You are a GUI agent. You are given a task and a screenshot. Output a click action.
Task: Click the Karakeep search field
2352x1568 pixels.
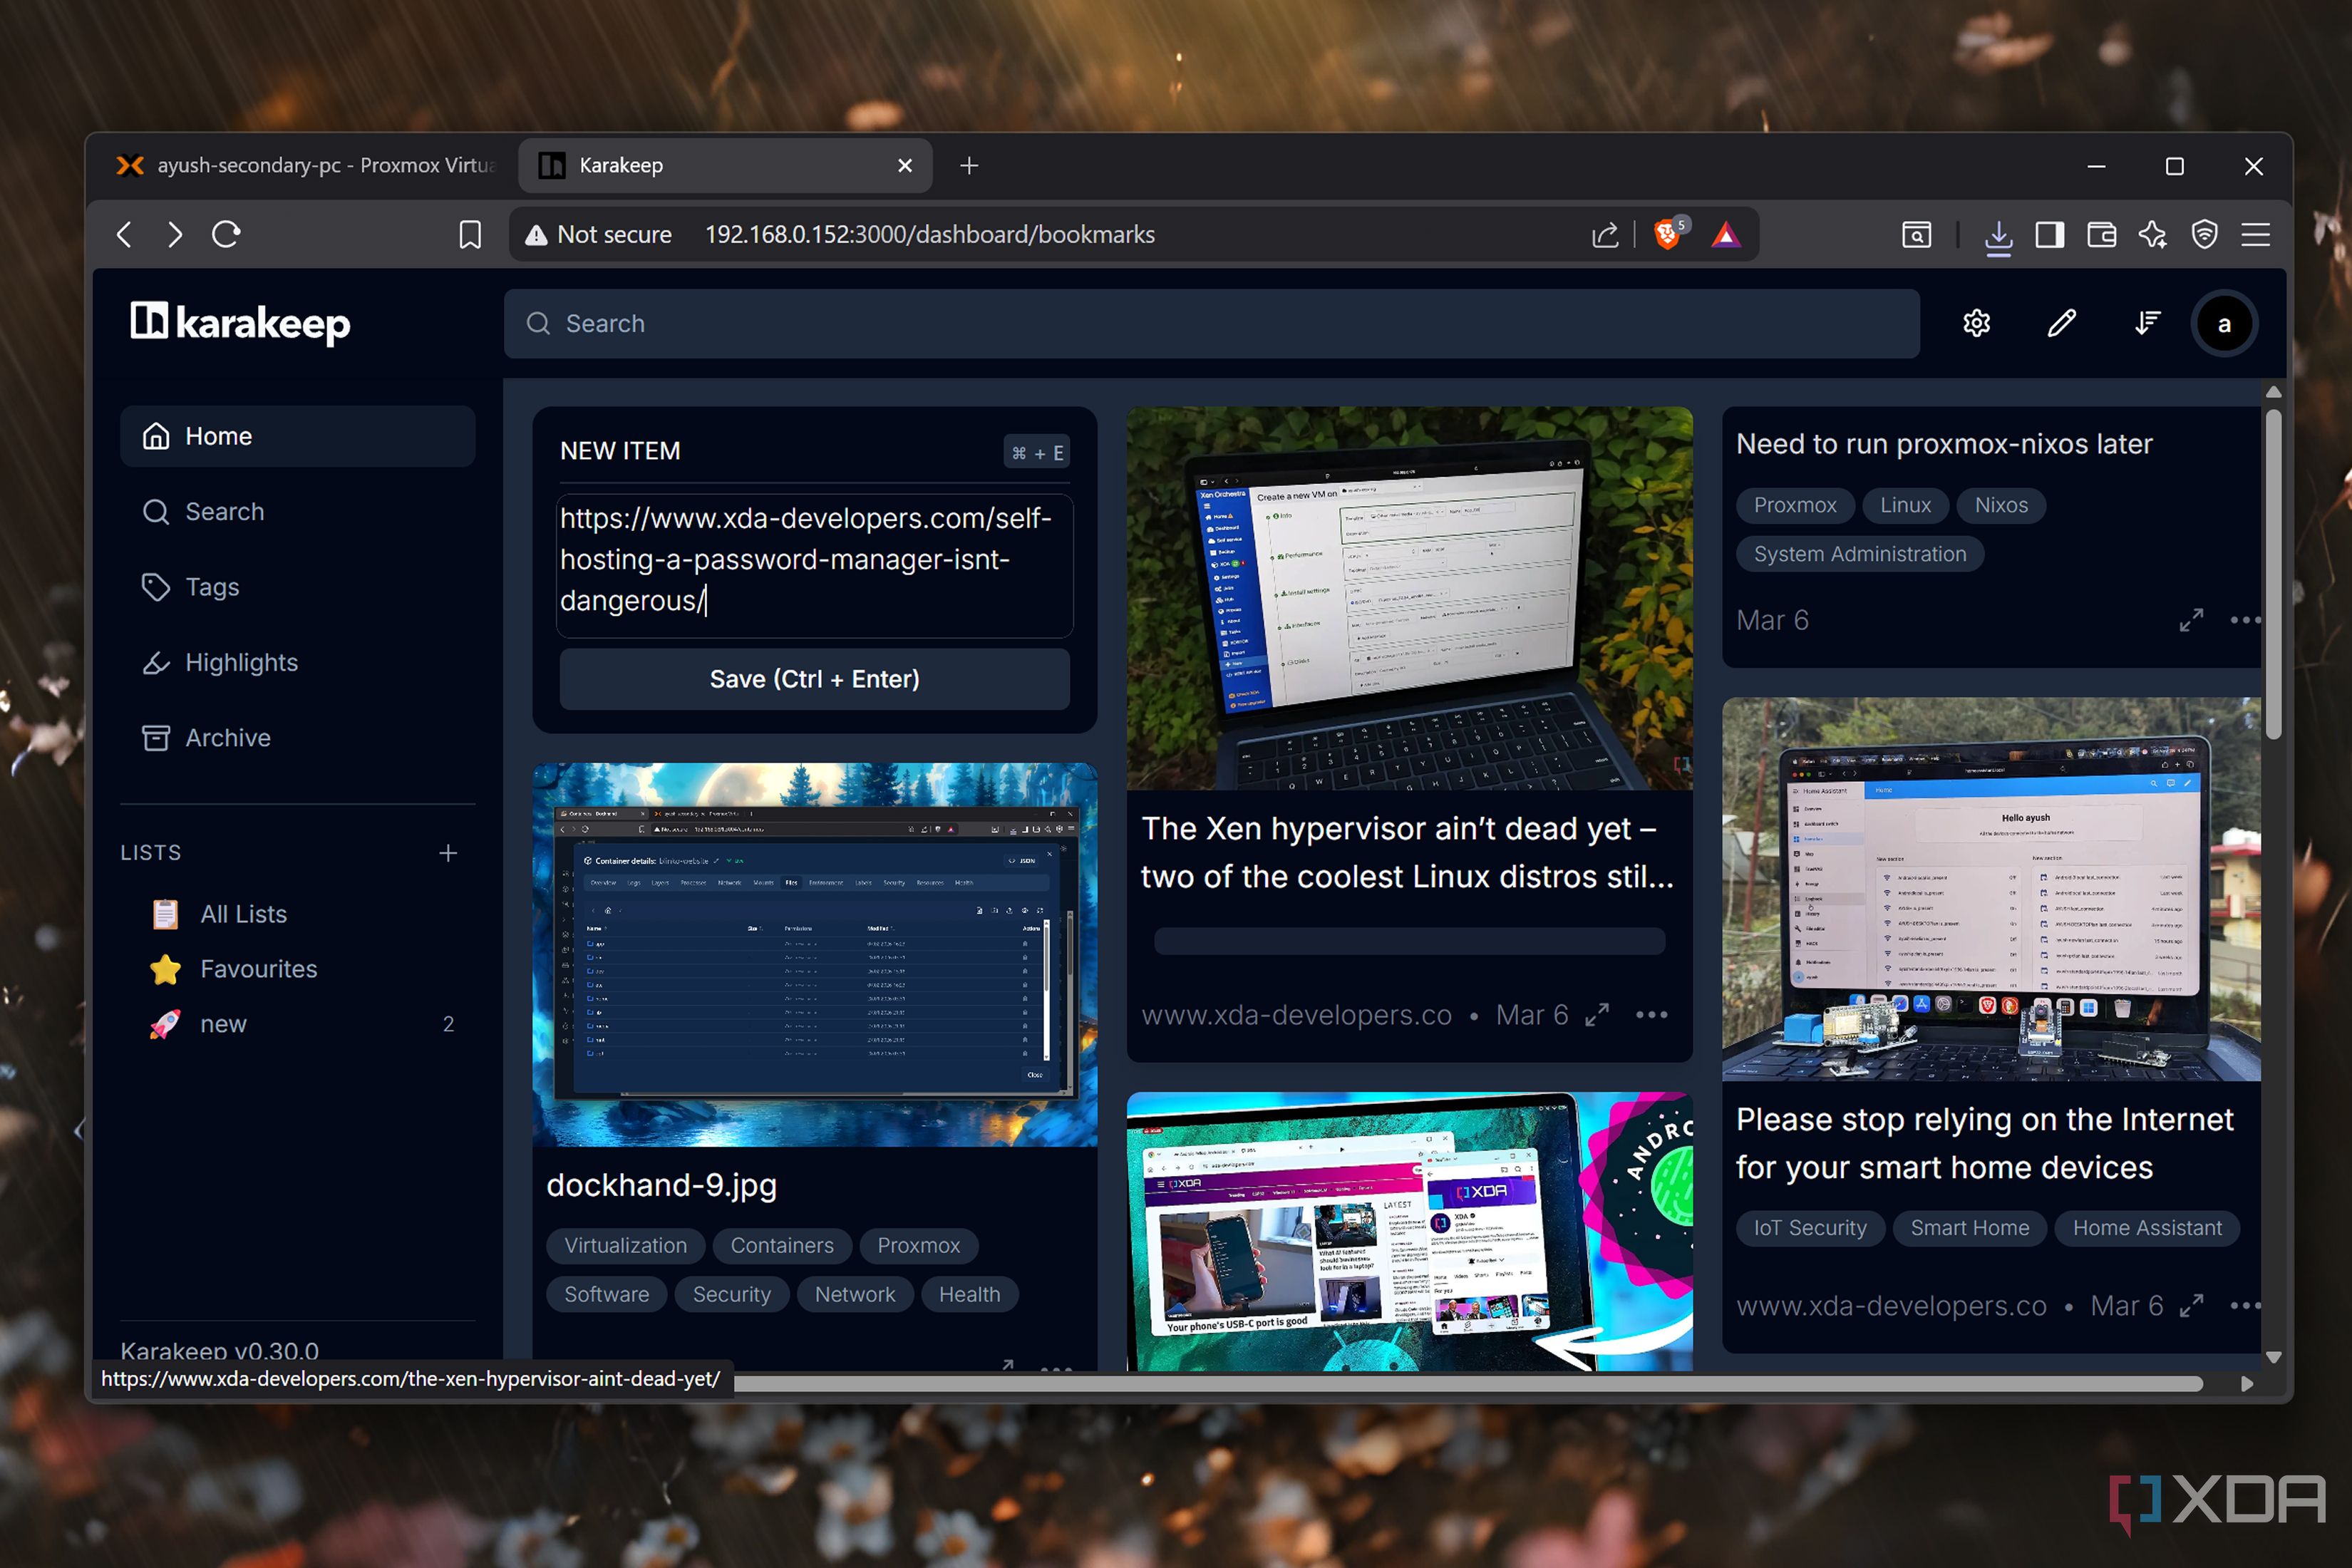(1211, 323)
